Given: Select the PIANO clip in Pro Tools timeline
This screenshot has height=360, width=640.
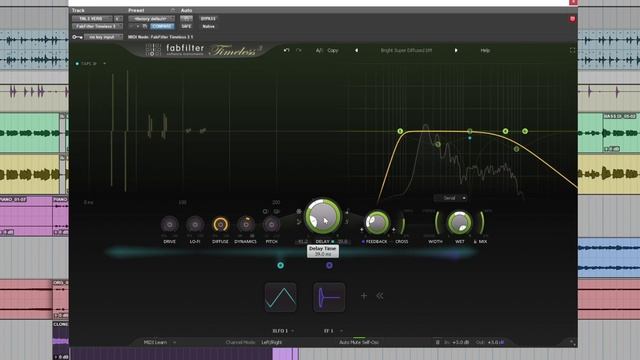Looking at the screenshot, I should 26,216.
